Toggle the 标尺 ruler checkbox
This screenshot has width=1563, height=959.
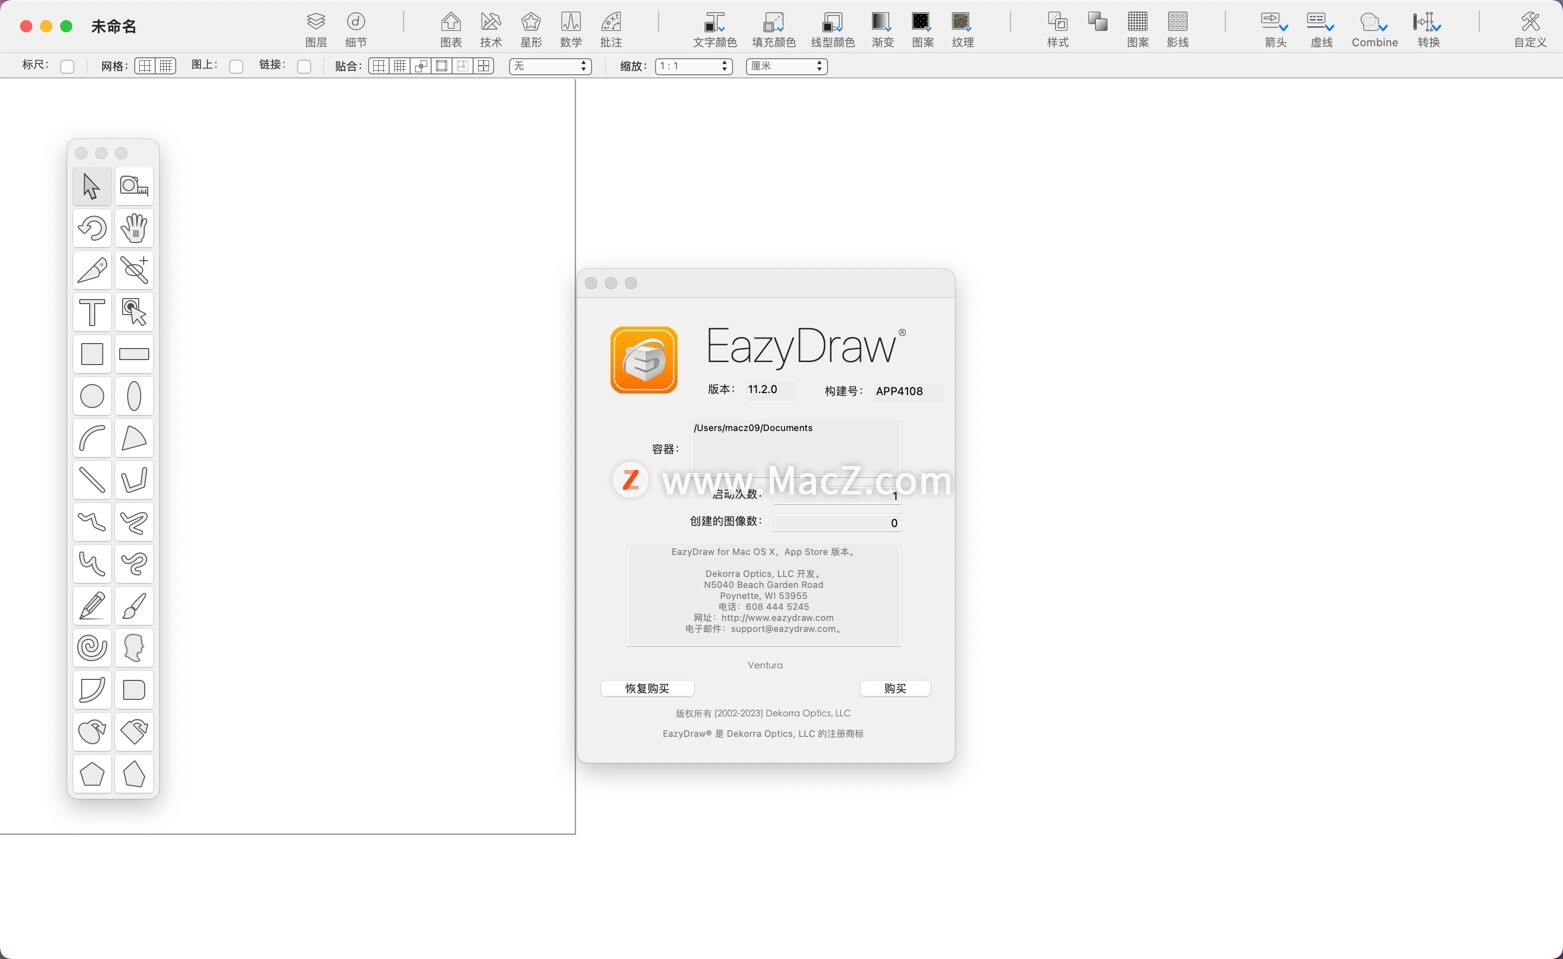67,66
